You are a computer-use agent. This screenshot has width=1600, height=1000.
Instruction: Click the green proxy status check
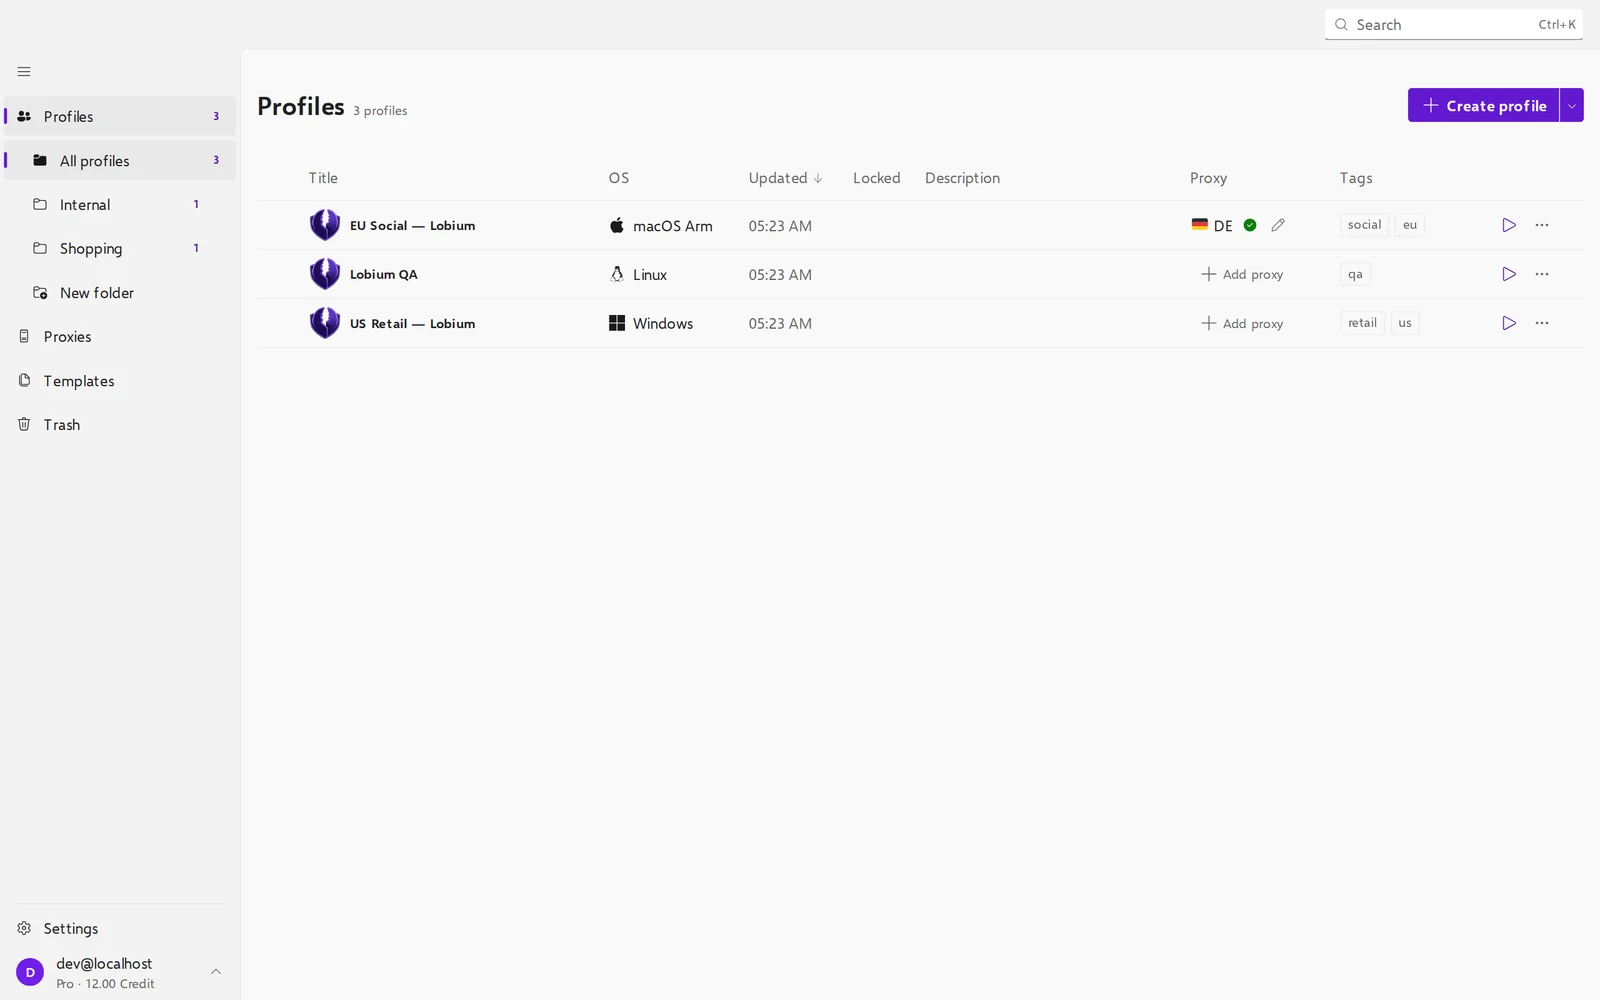click(x=1250, y=225)
